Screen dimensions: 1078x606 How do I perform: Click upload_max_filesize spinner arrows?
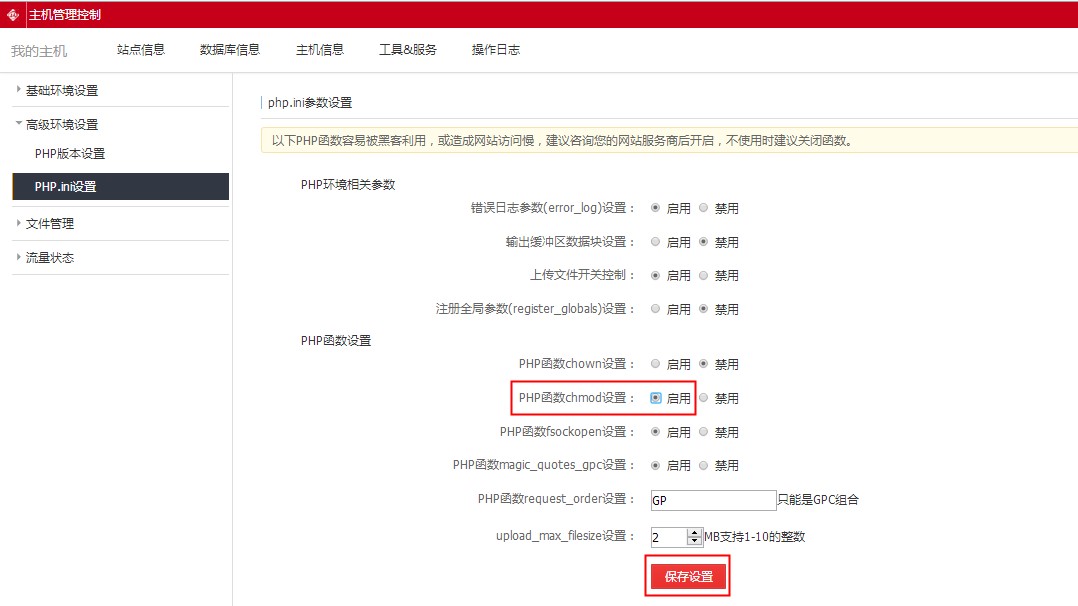(695, 537)
